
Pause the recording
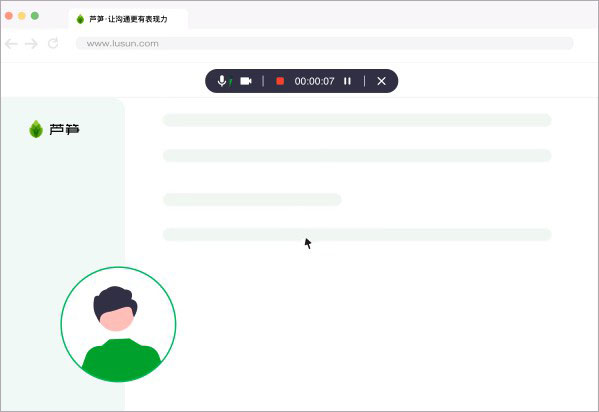point(347,81)
